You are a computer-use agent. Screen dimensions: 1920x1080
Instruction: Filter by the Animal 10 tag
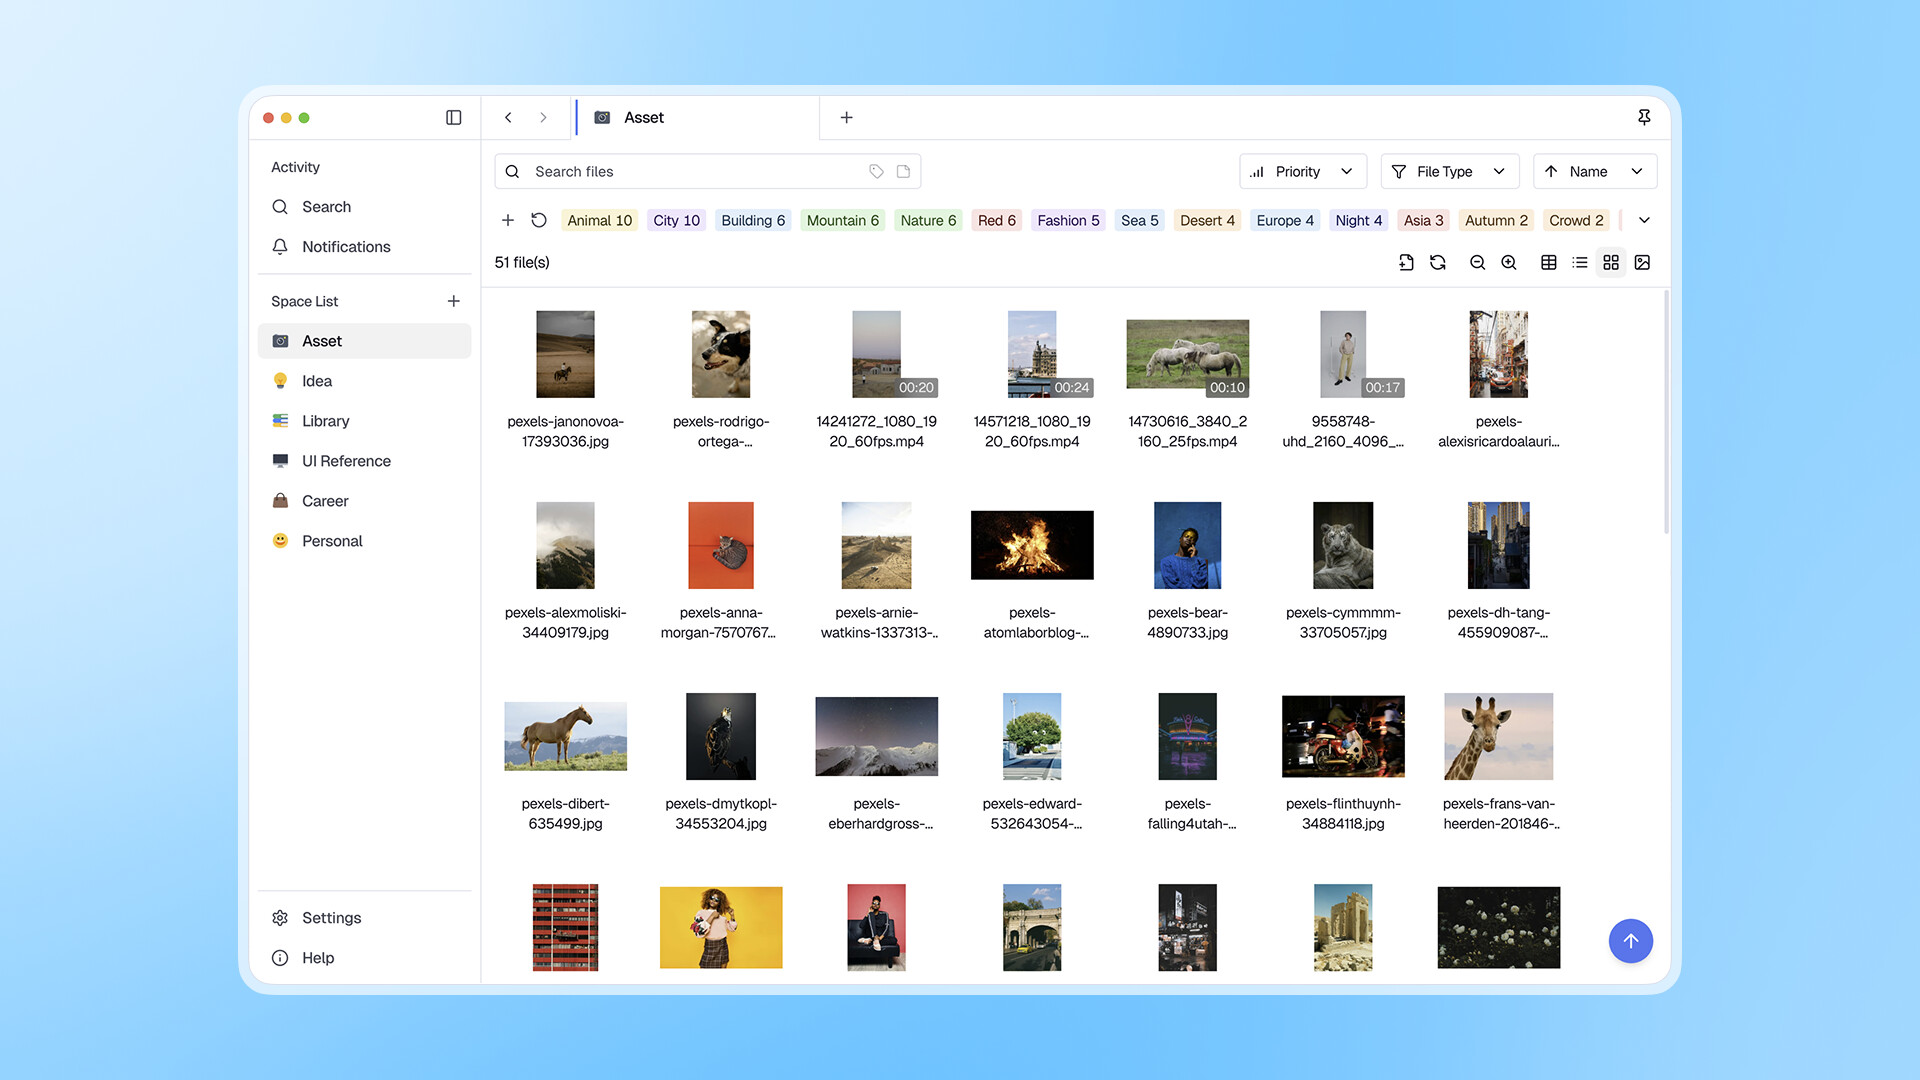click(x=599, y=220)
